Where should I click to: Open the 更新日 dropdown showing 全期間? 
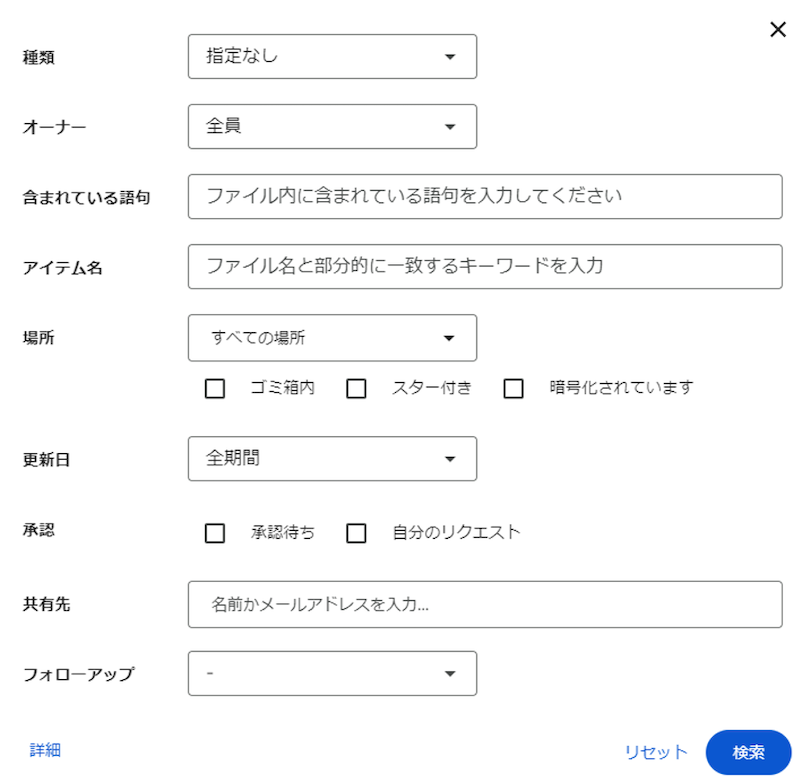point(332,459)
